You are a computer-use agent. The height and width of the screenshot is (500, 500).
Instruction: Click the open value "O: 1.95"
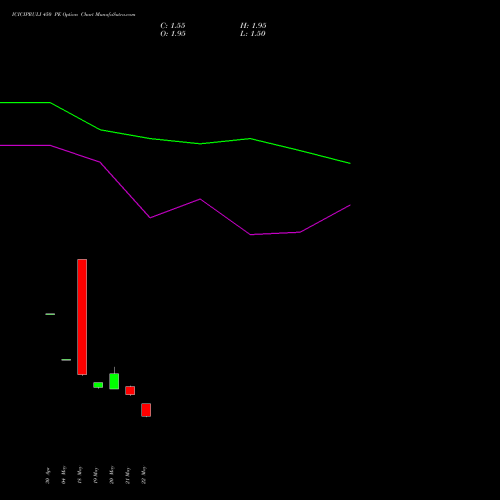click(x=173, y=34)
